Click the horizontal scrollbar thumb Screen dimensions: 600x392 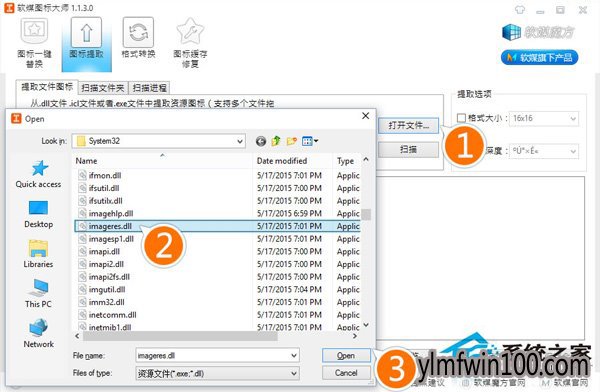pyautogui.click(x=180, y=336)
